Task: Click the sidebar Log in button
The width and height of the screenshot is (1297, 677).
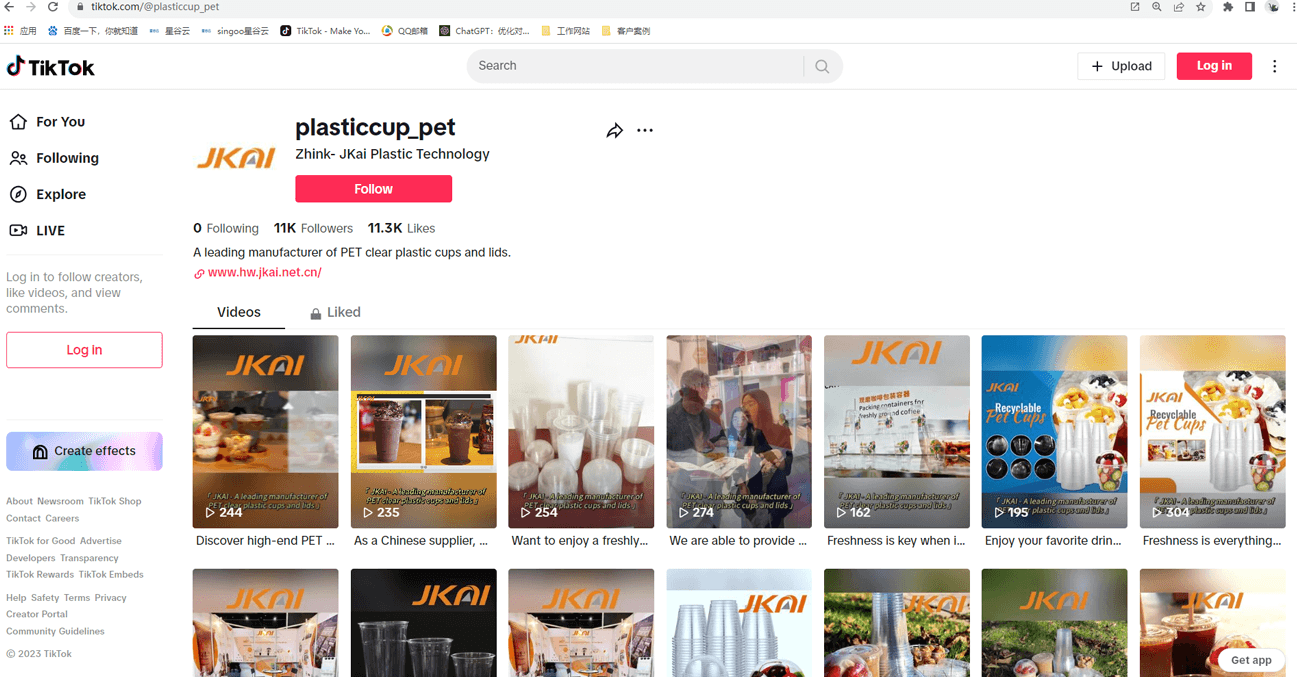Action: 84,350
